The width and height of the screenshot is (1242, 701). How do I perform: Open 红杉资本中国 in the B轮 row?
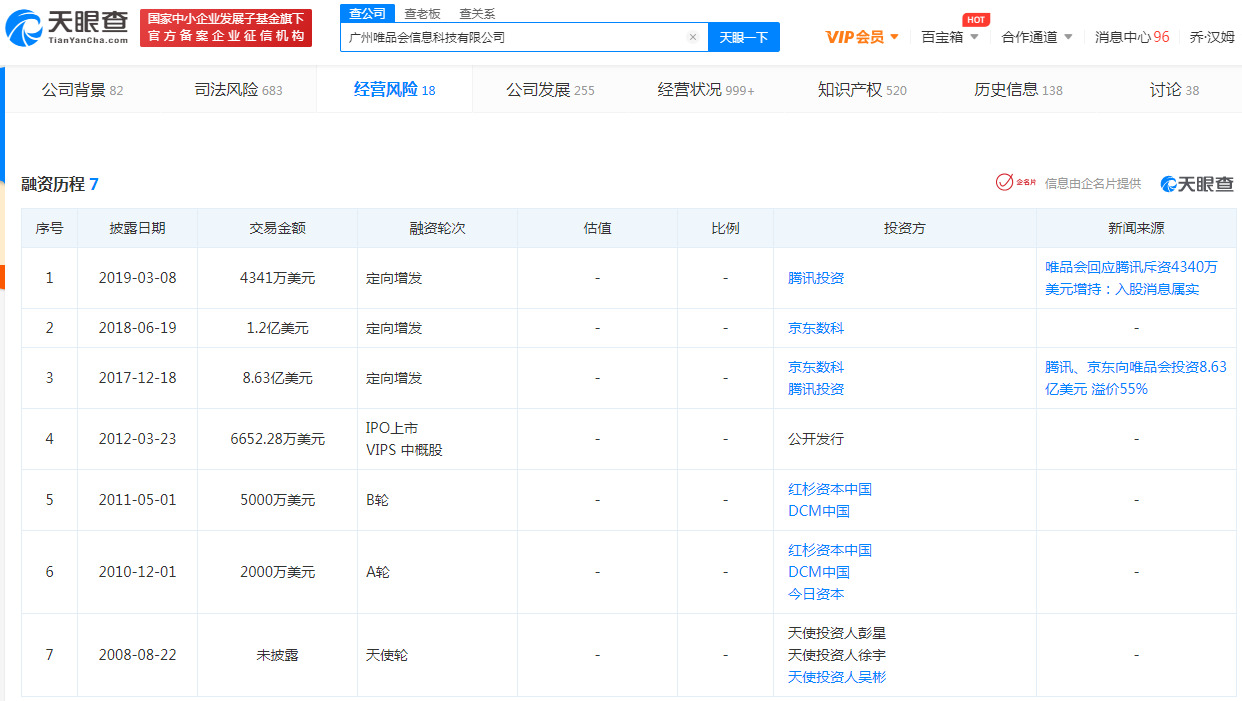coord(830,489)
